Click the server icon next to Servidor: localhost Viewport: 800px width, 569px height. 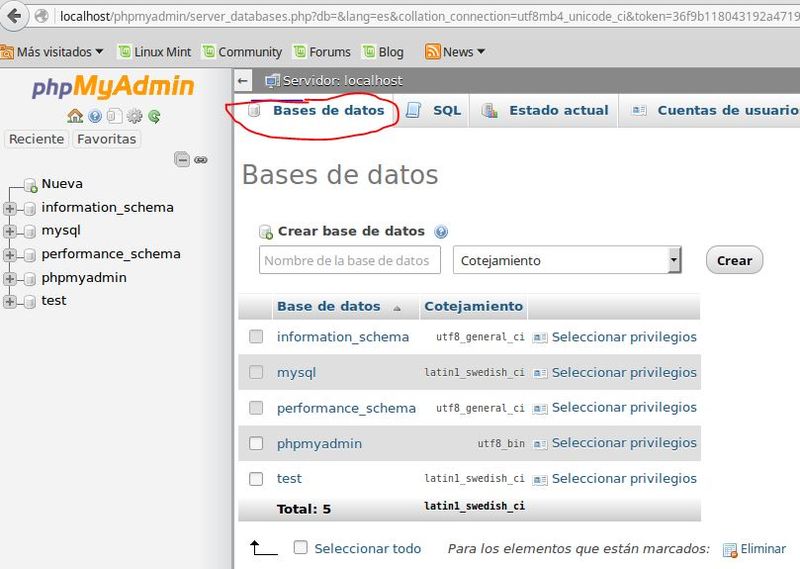click(x=272, y=81)
